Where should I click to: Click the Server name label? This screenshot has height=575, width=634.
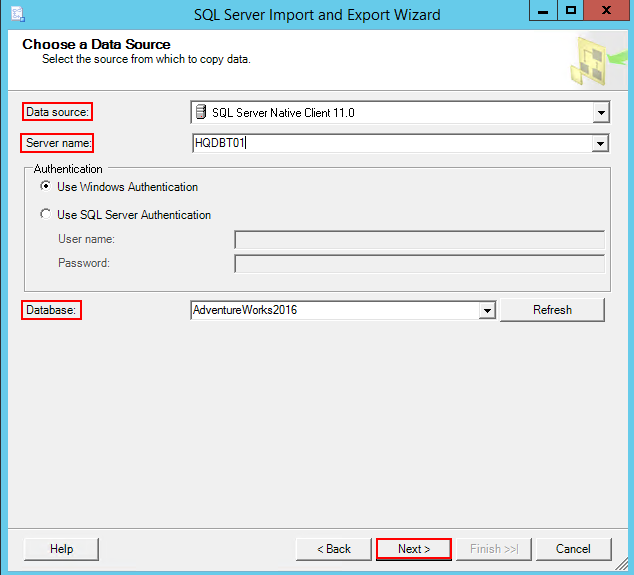59,143
